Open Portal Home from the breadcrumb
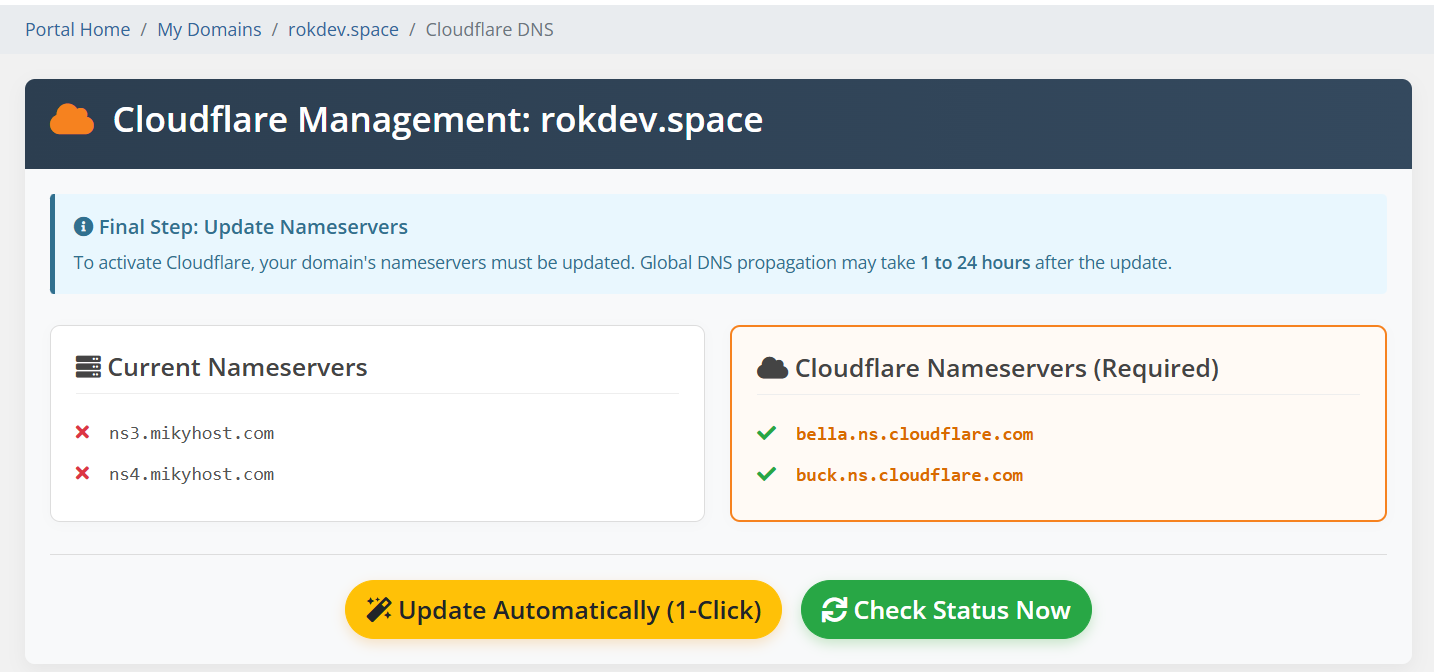Viewport: 1434px width, 672px height. point(77,29)
